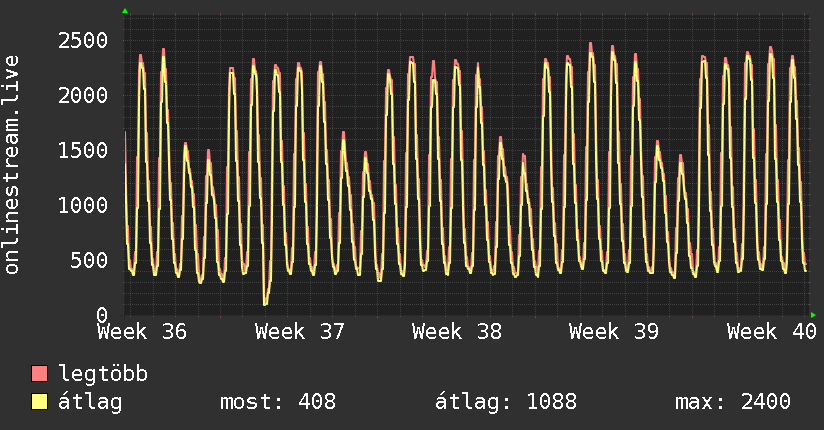Select the 'most: 408' current value

pos(277,402)
